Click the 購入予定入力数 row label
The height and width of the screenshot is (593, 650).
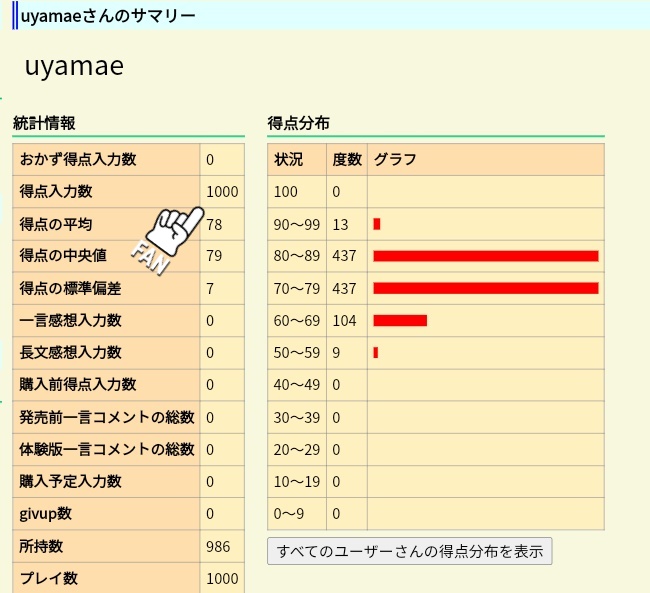click(x=70, y=481)
